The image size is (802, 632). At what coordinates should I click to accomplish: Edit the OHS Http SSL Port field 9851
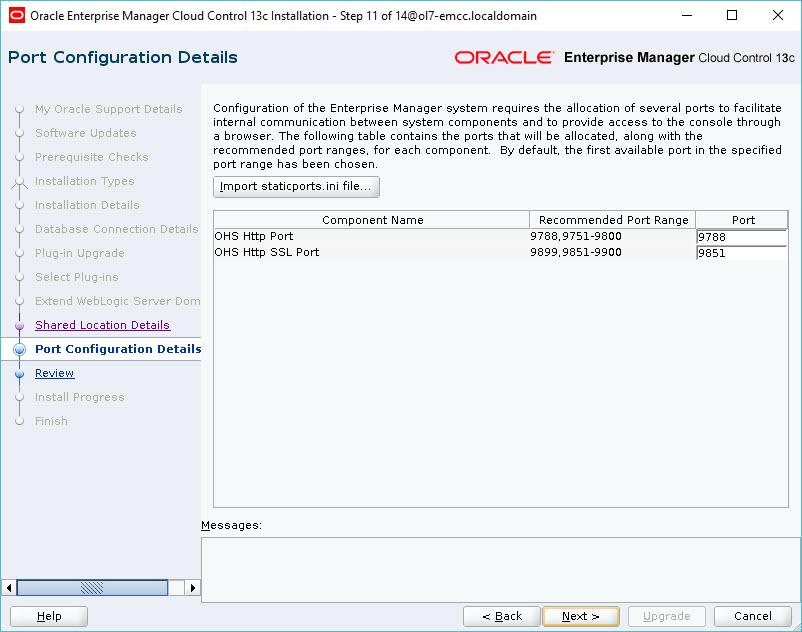[x=742, y=253]
